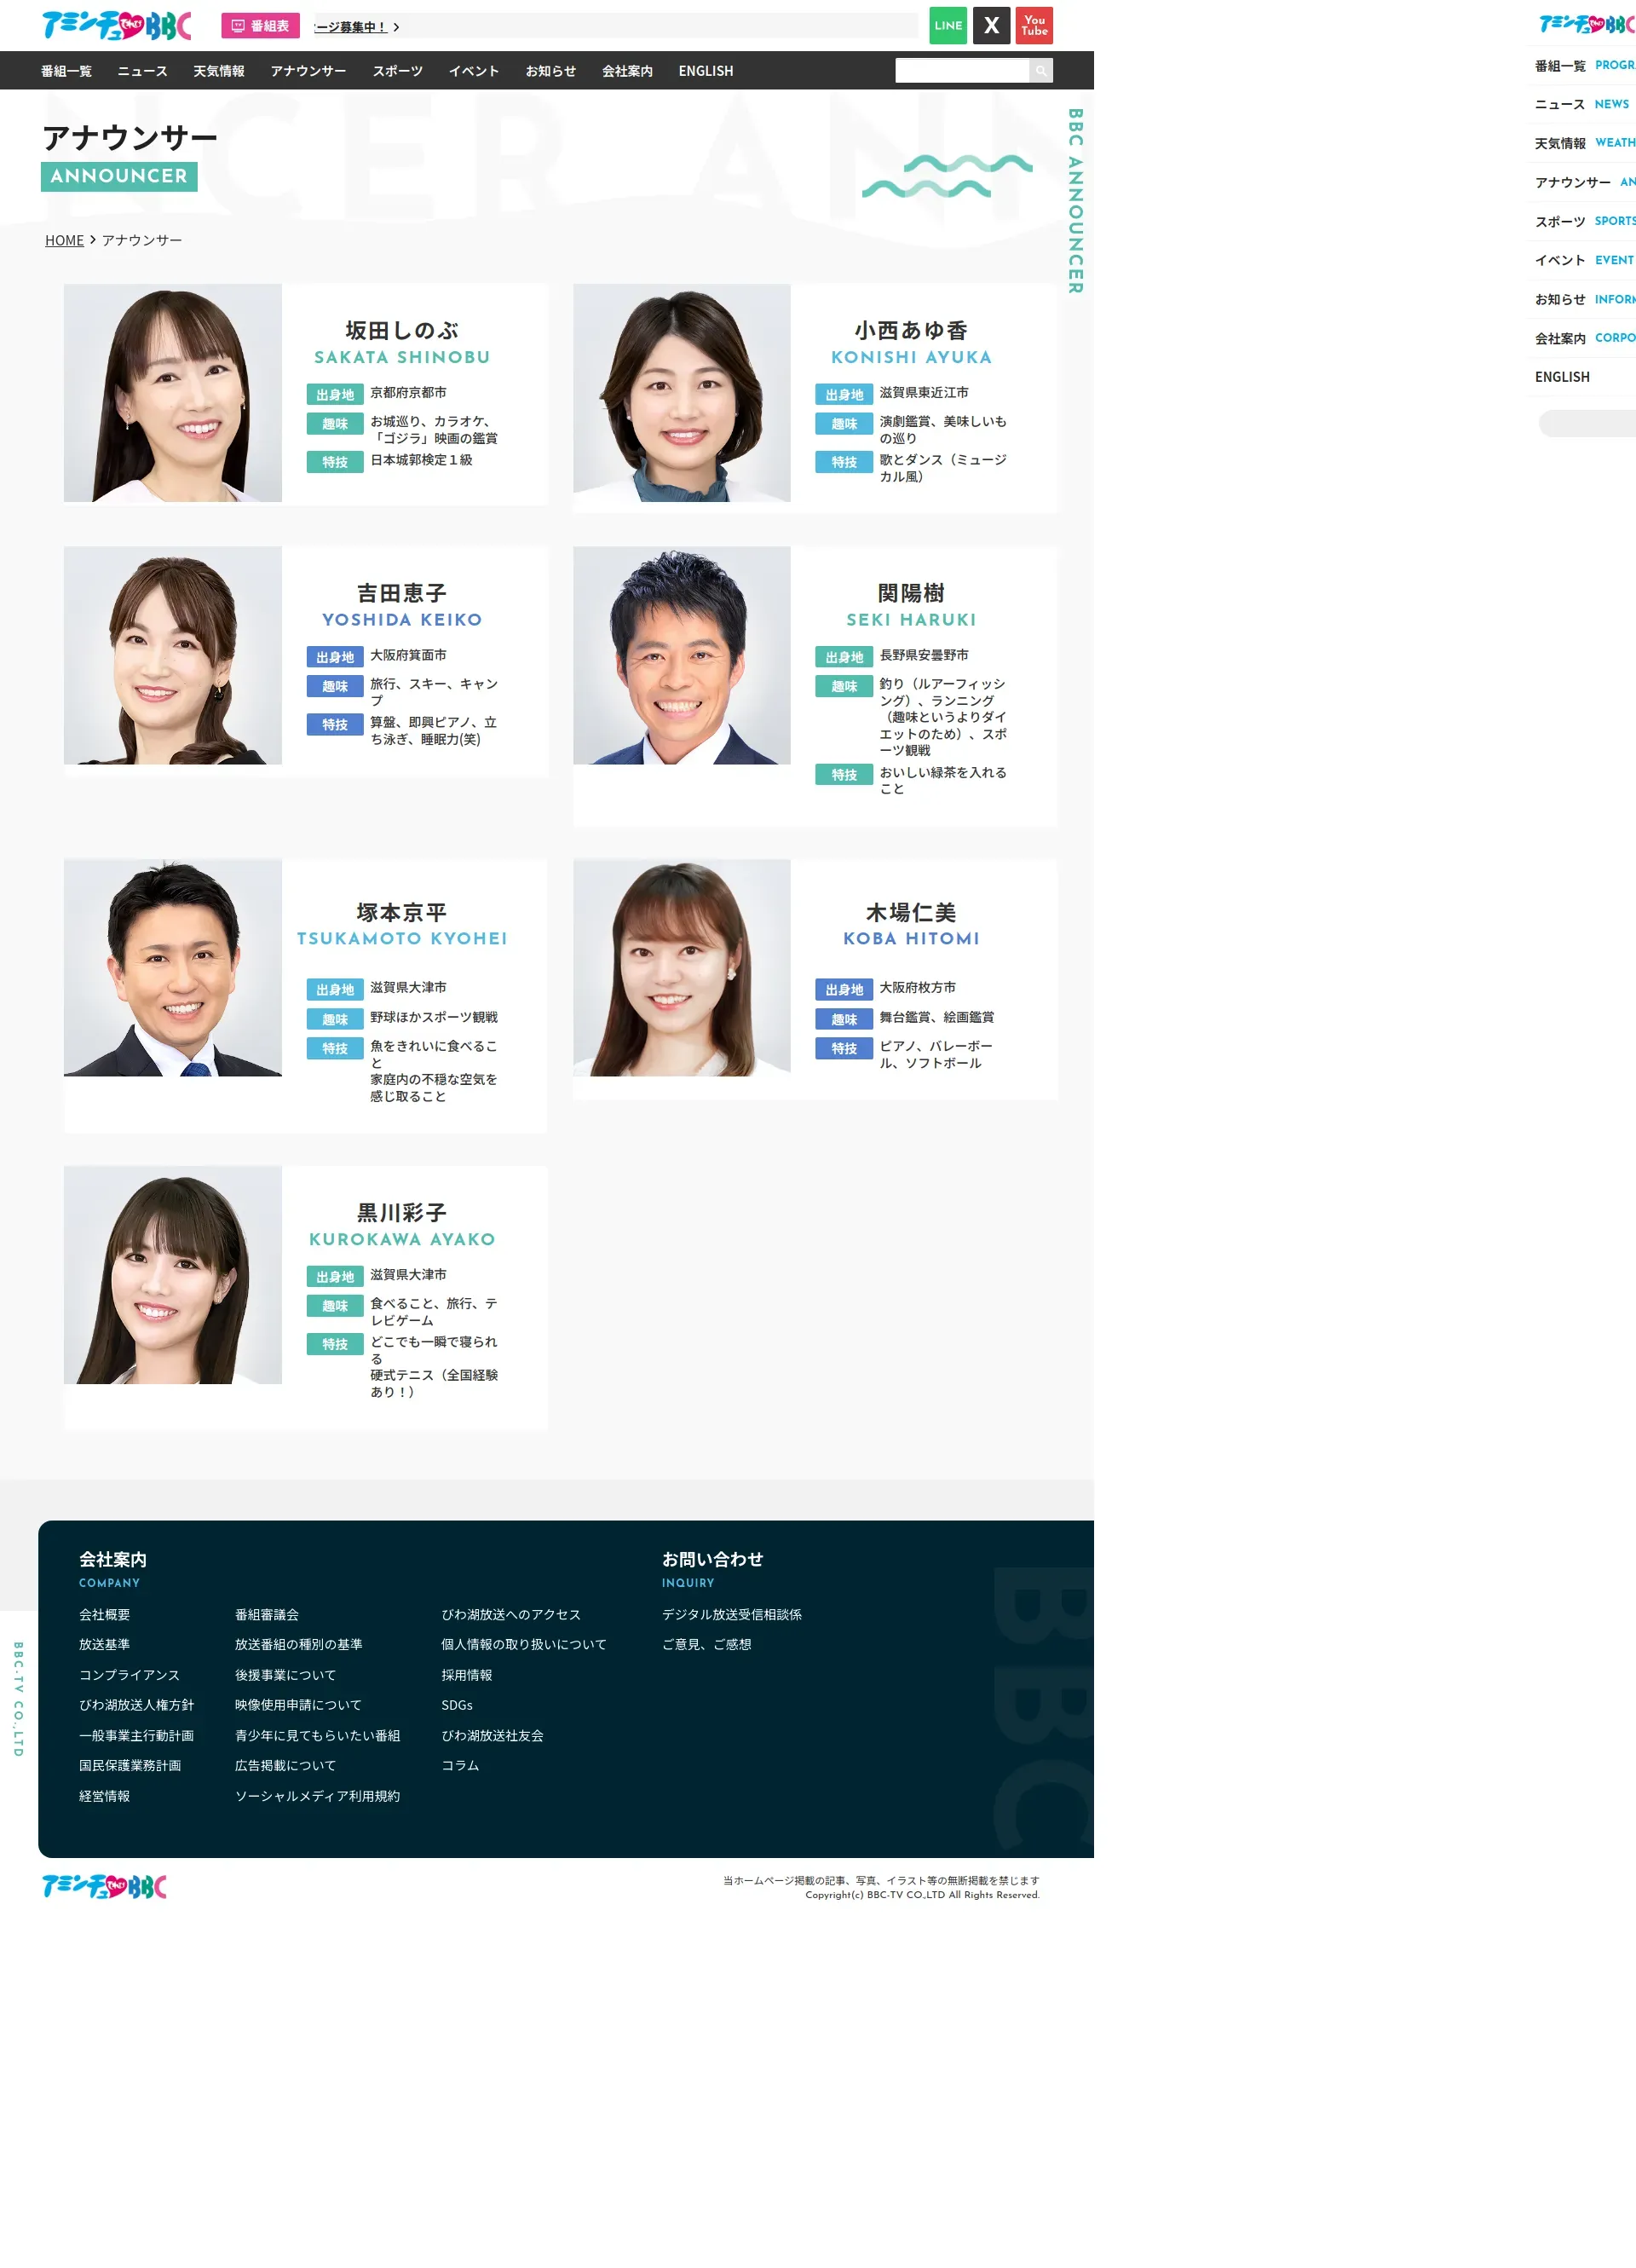Open the アナウンサー navigation menu item
Image resolution: width=1636 pixels, height=2268 pixels.
[x=308, y=71]
